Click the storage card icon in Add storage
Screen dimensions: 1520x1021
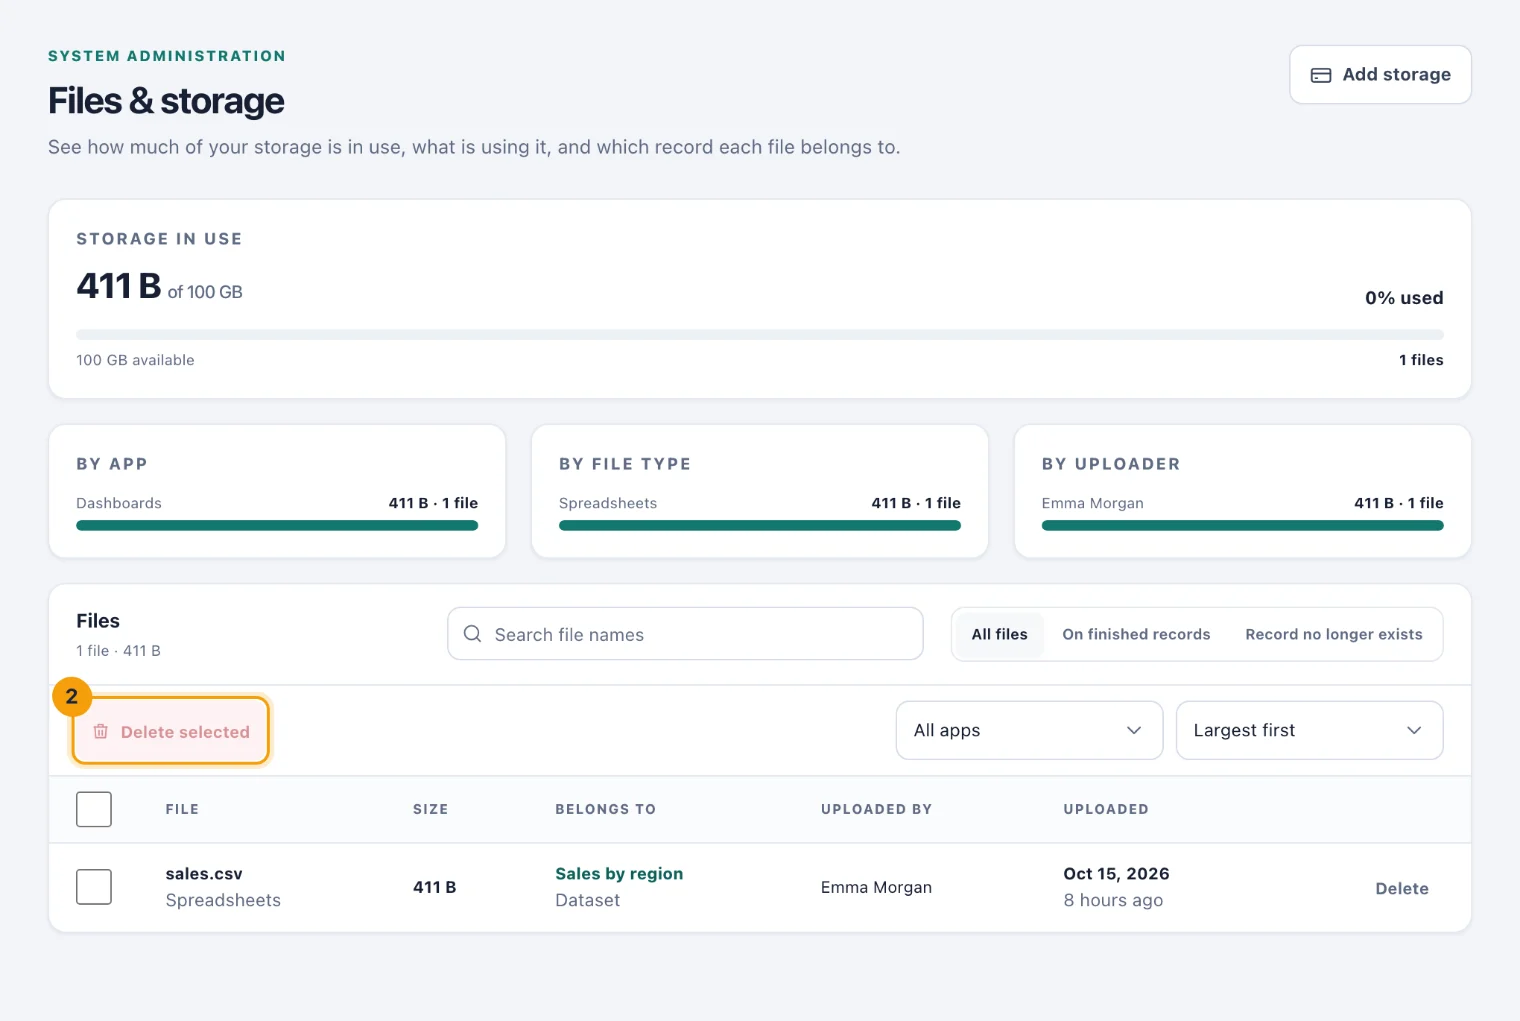pos(1320,75)
